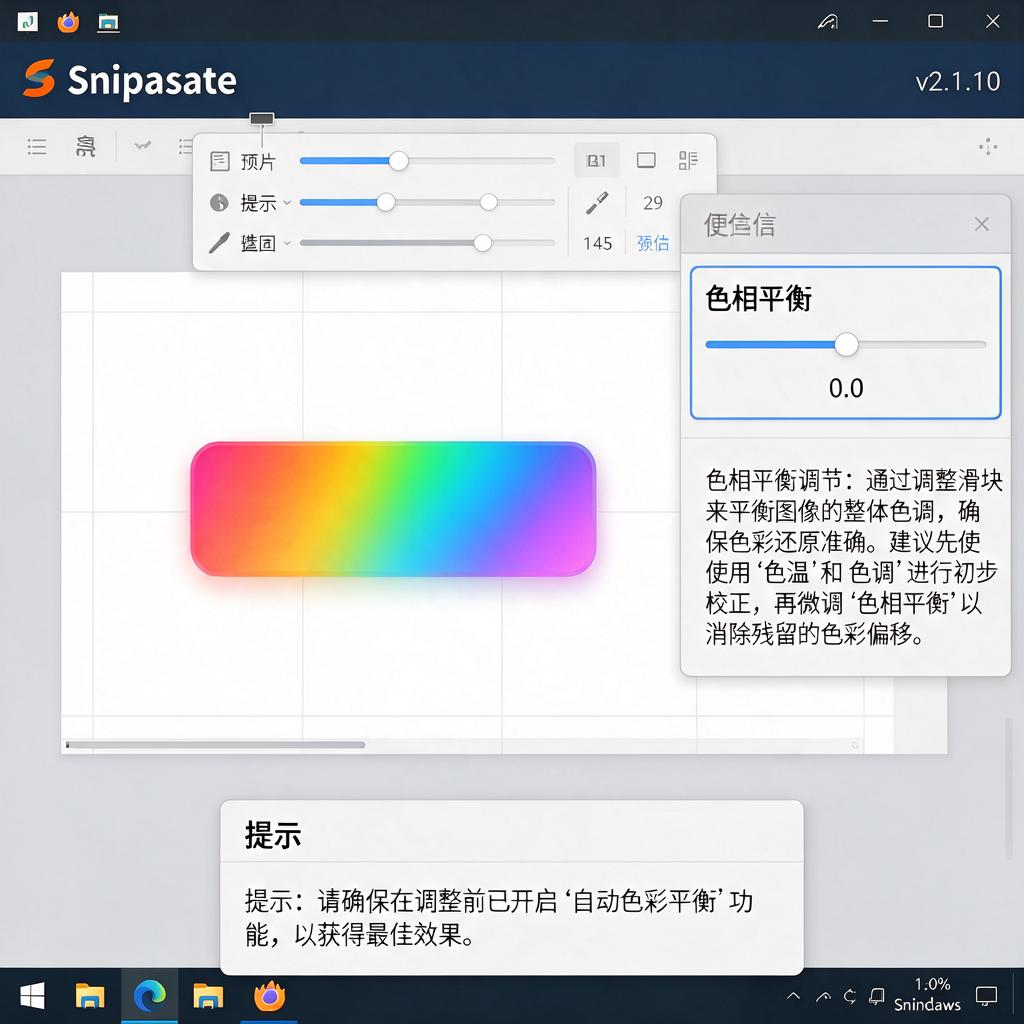Show hidden tray icons chevron
The height and width of the screenshot is (1024, 1024).
[x=793, y=996]
